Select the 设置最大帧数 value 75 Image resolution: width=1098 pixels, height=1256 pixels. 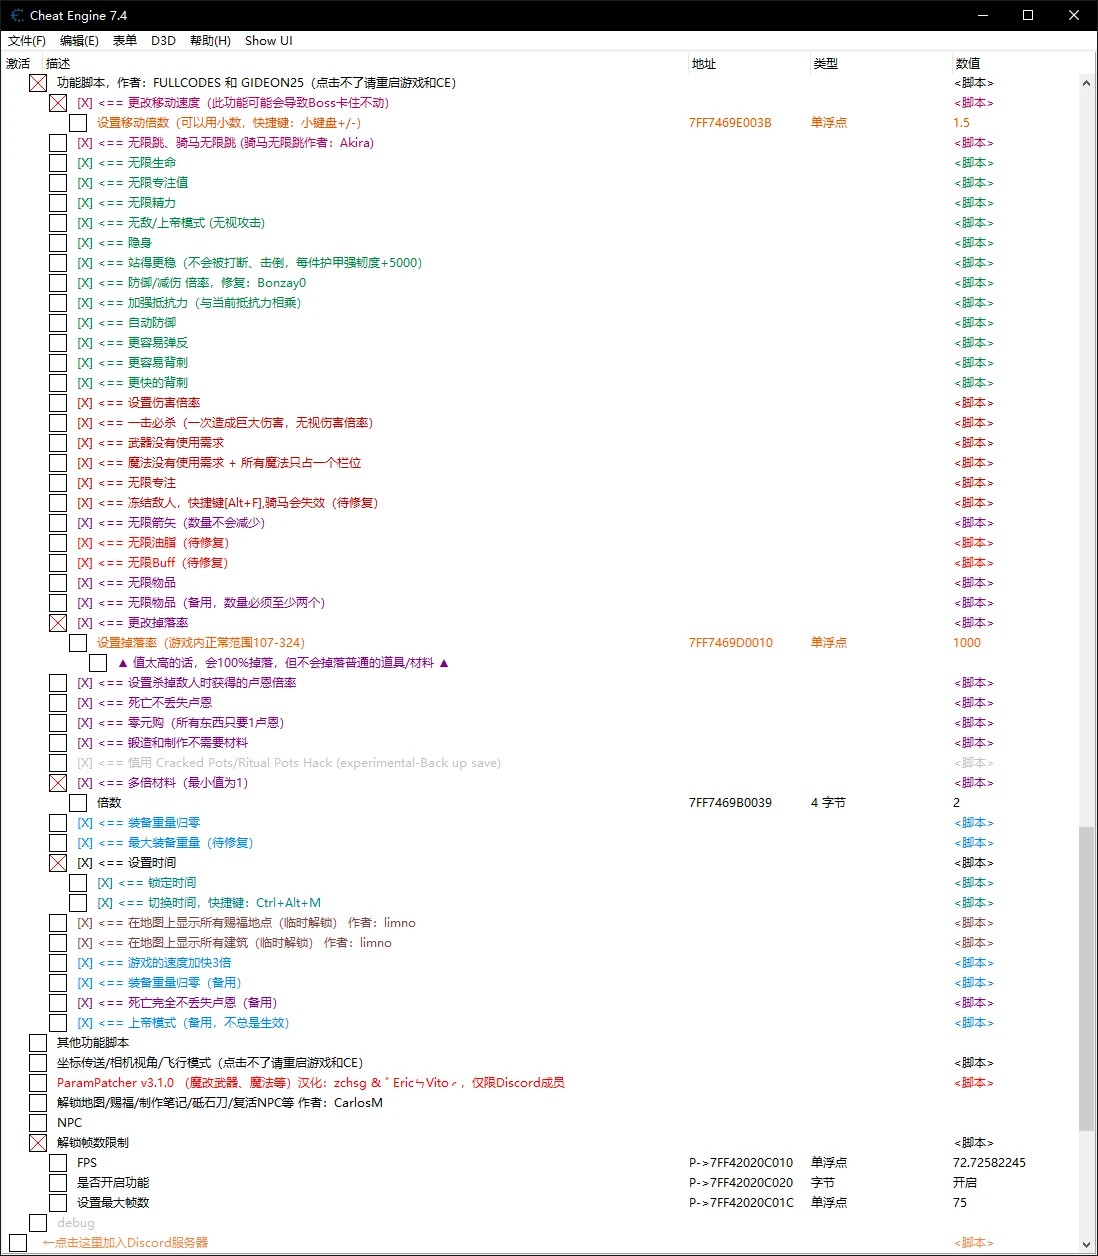pos(960,1203)
